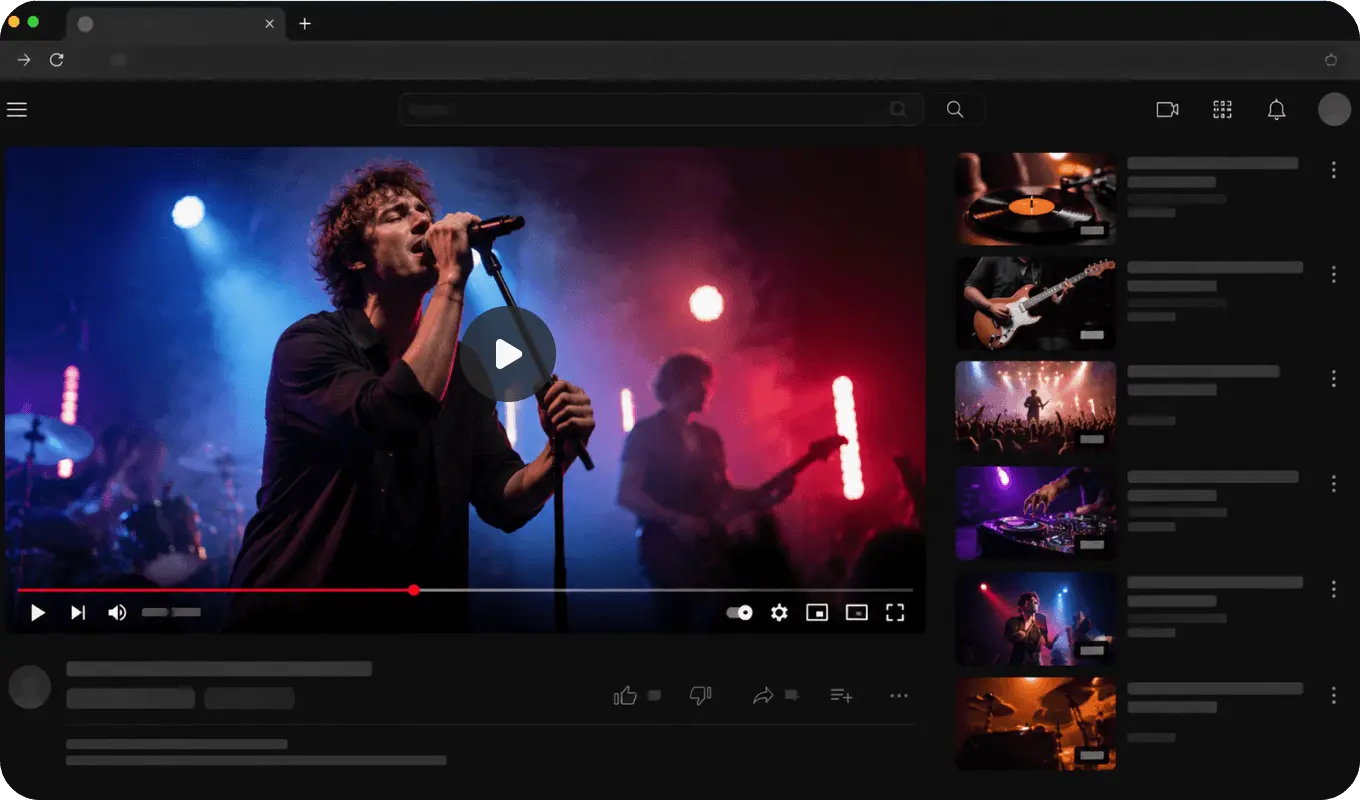Share the video using the arrow icon
1360x800 pixels.
coord(763,695)
